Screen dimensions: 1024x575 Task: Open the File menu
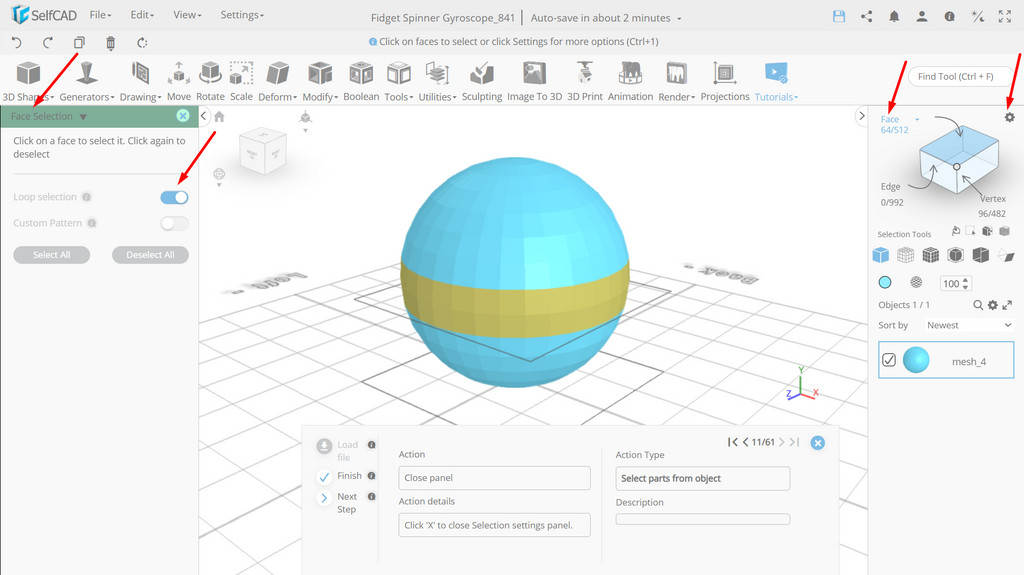(x=101, y=14)
